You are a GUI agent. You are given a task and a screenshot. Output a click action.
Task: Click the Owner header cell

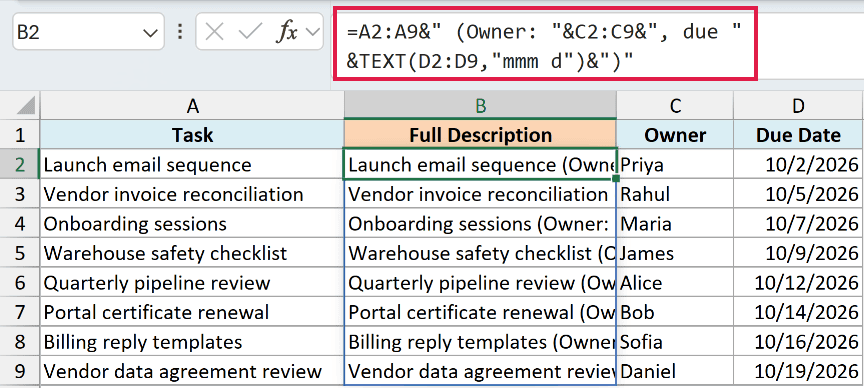point(675,134)
